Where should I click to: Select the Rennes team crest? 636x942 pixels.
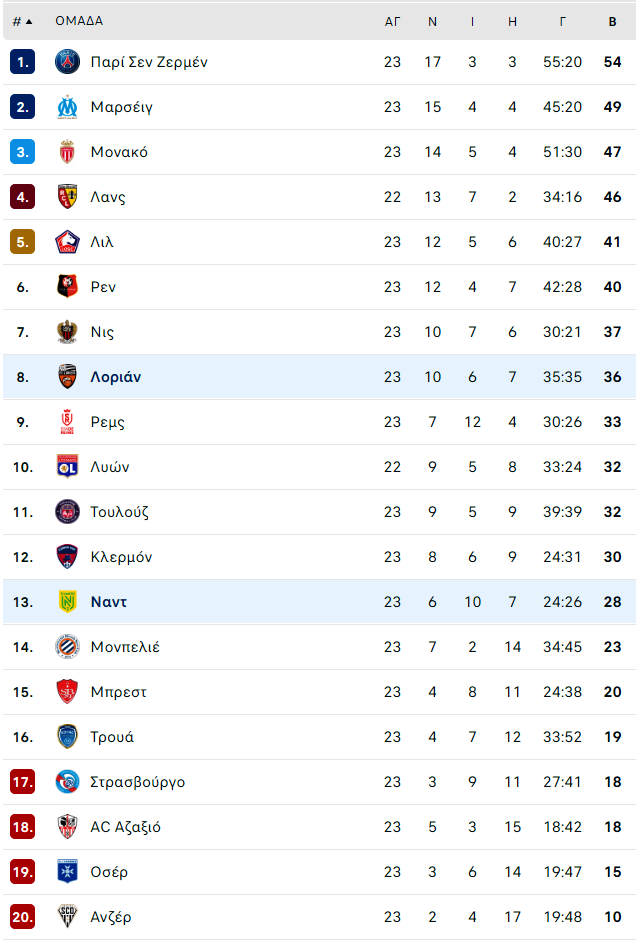tap(67, 287)
